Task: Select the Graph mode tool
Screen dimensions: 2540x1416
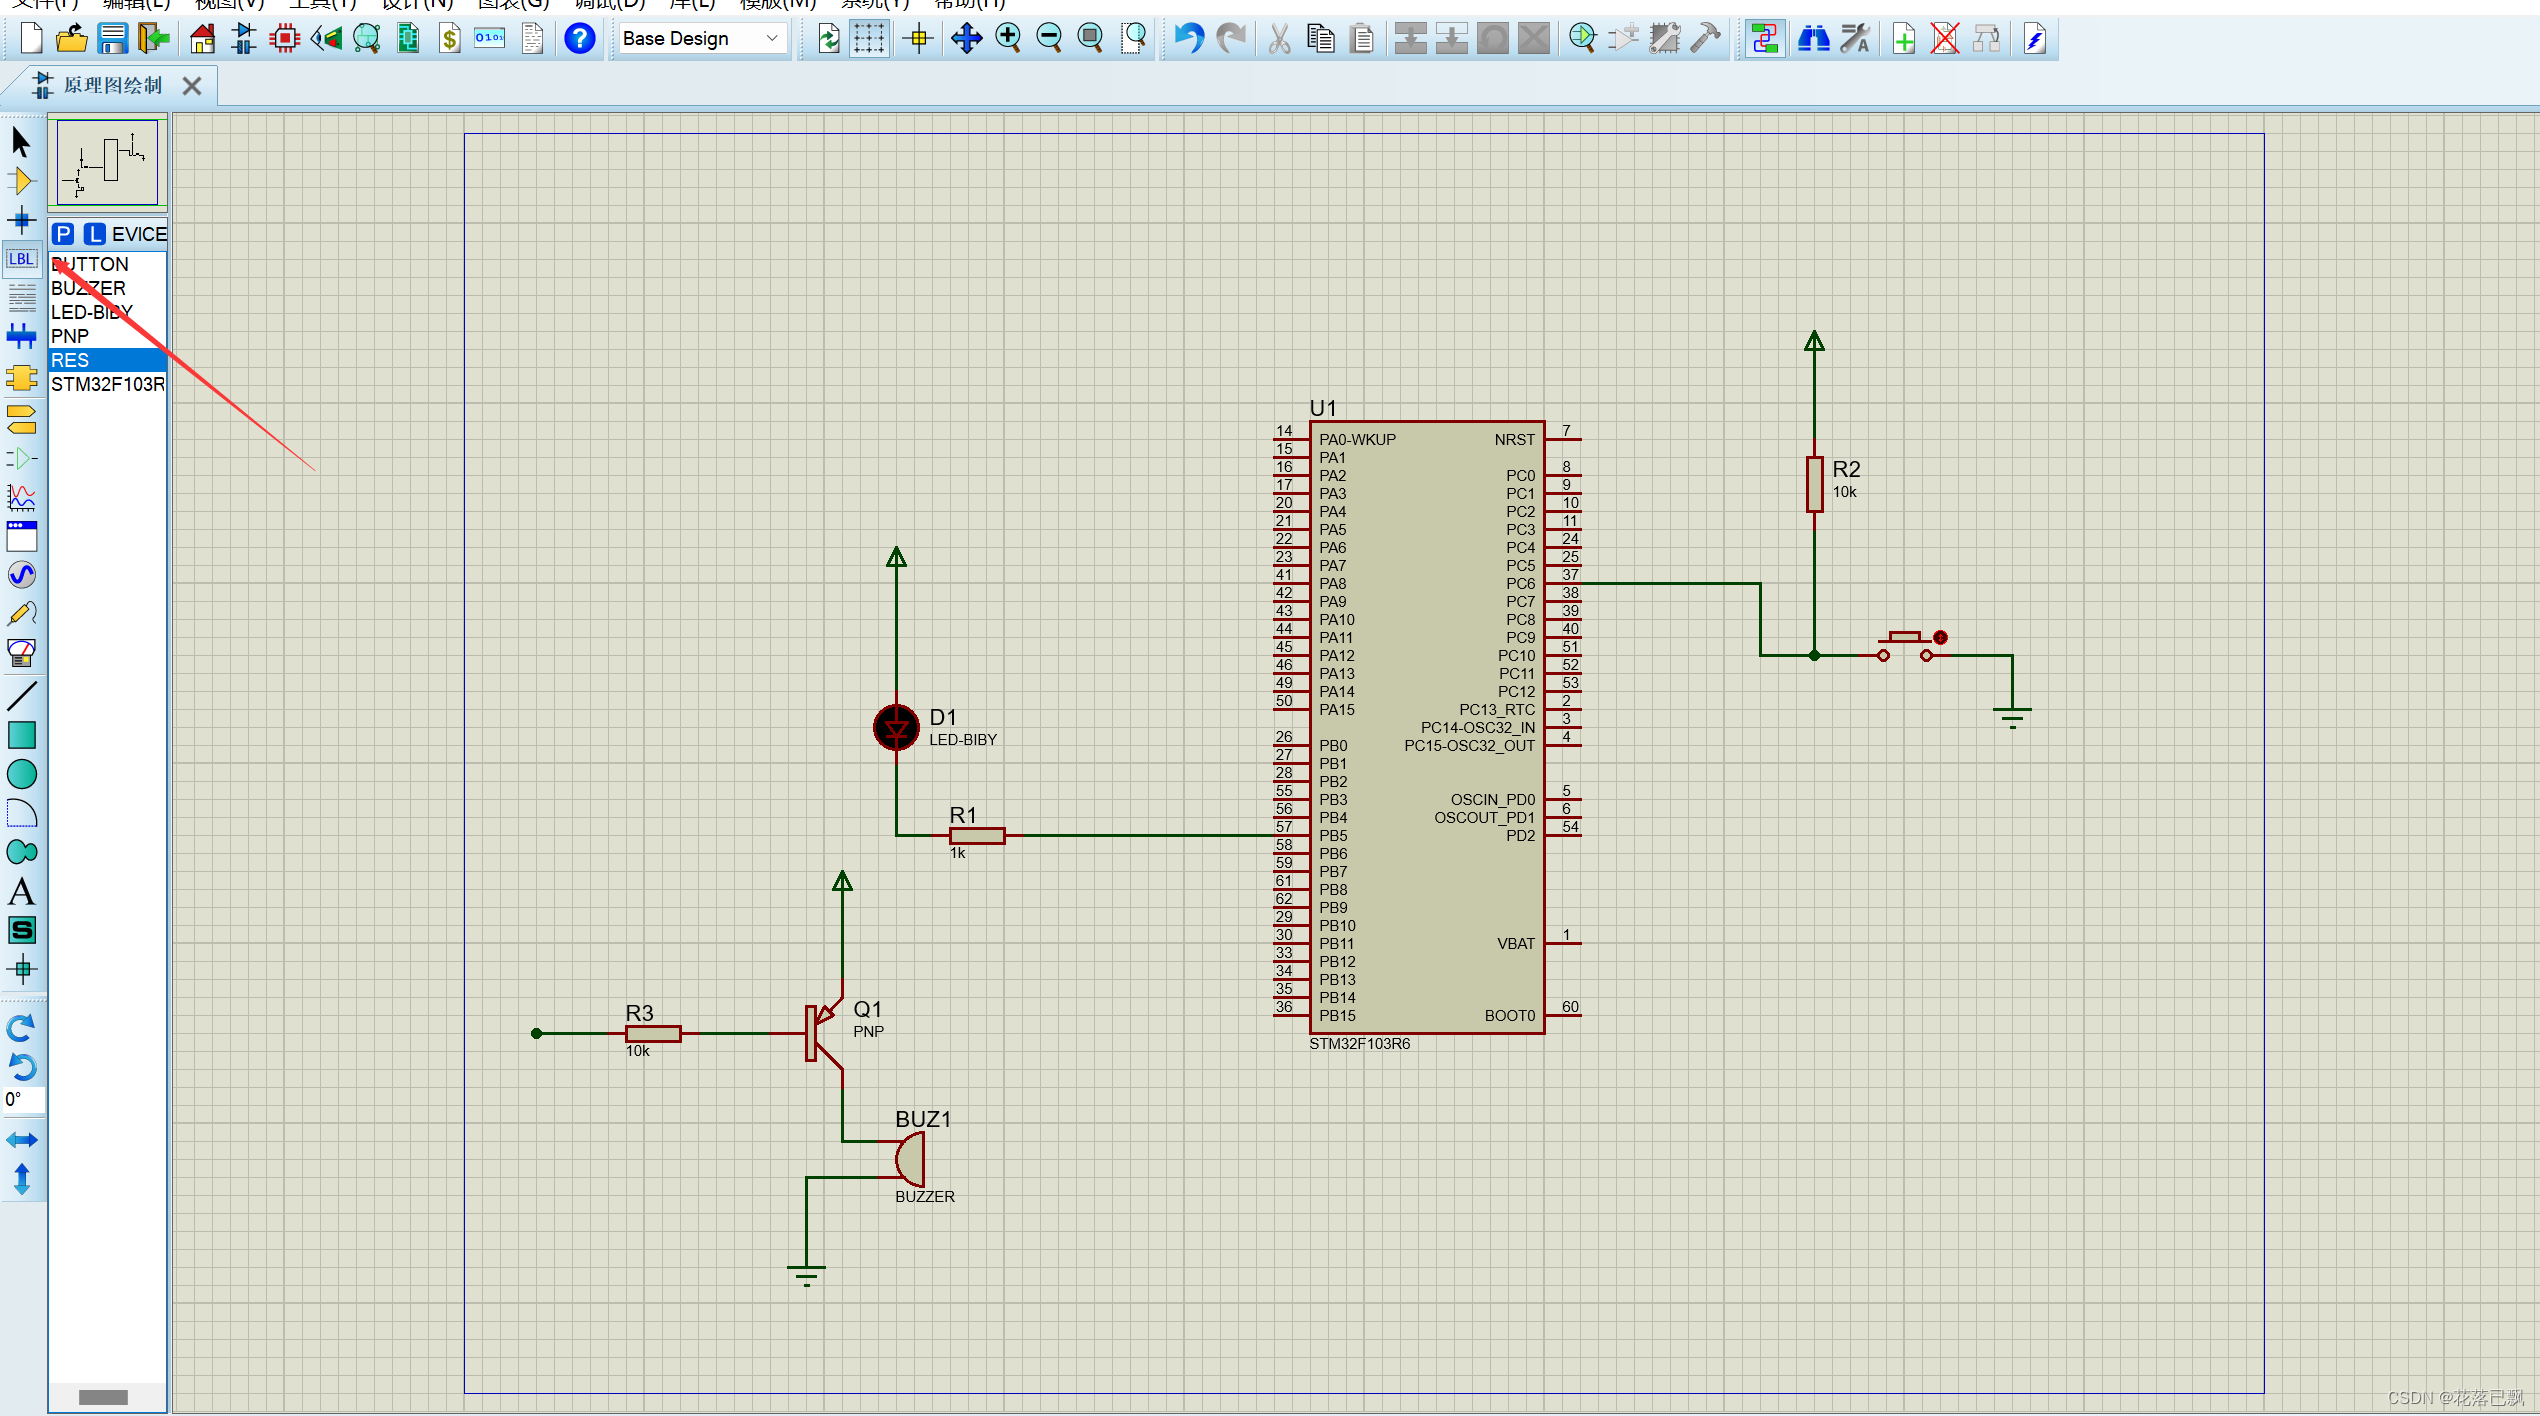Action: [x=21, y=497]
